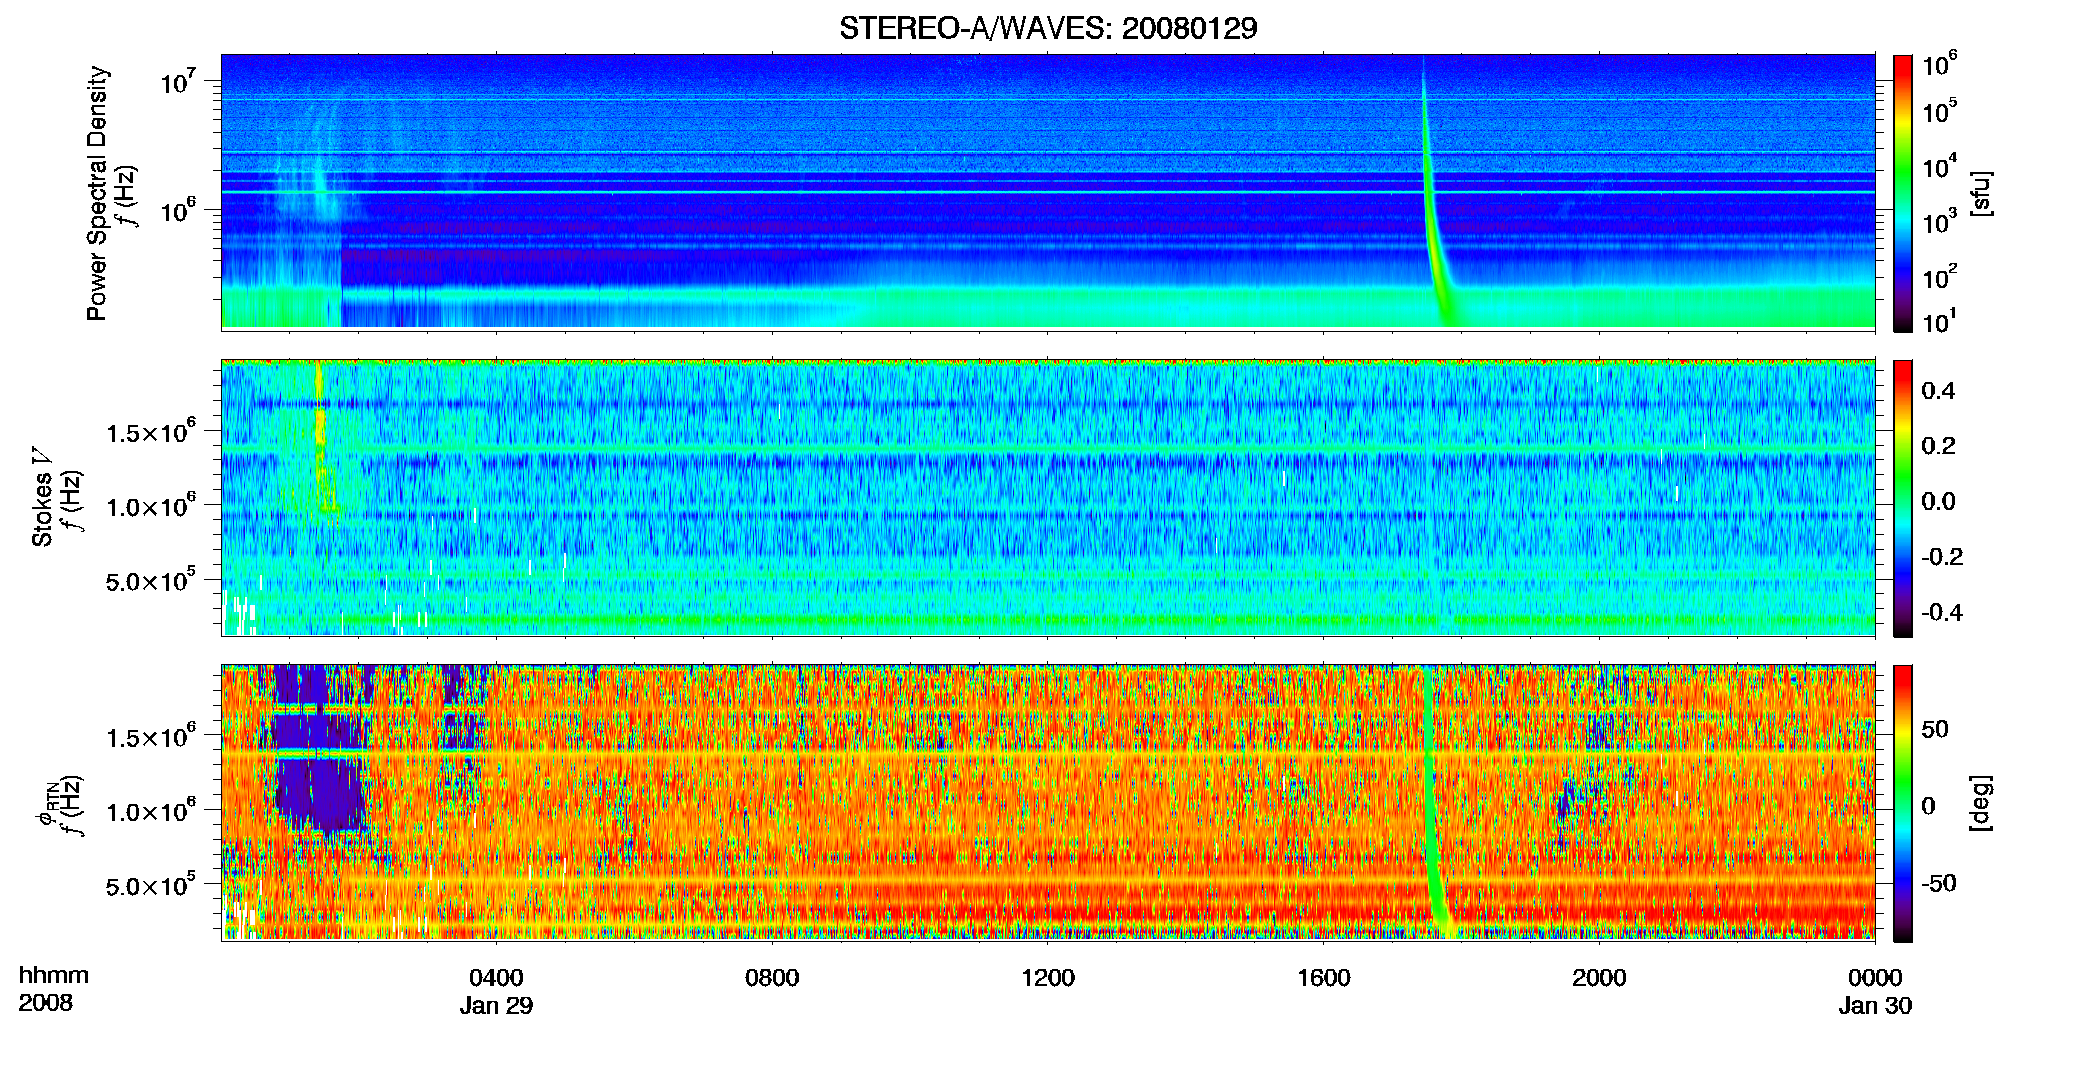The height and width of the screenshot is (1080, 2096).
Task: Click the hhmm axis unit label
Action: click(x=54, y=975)
